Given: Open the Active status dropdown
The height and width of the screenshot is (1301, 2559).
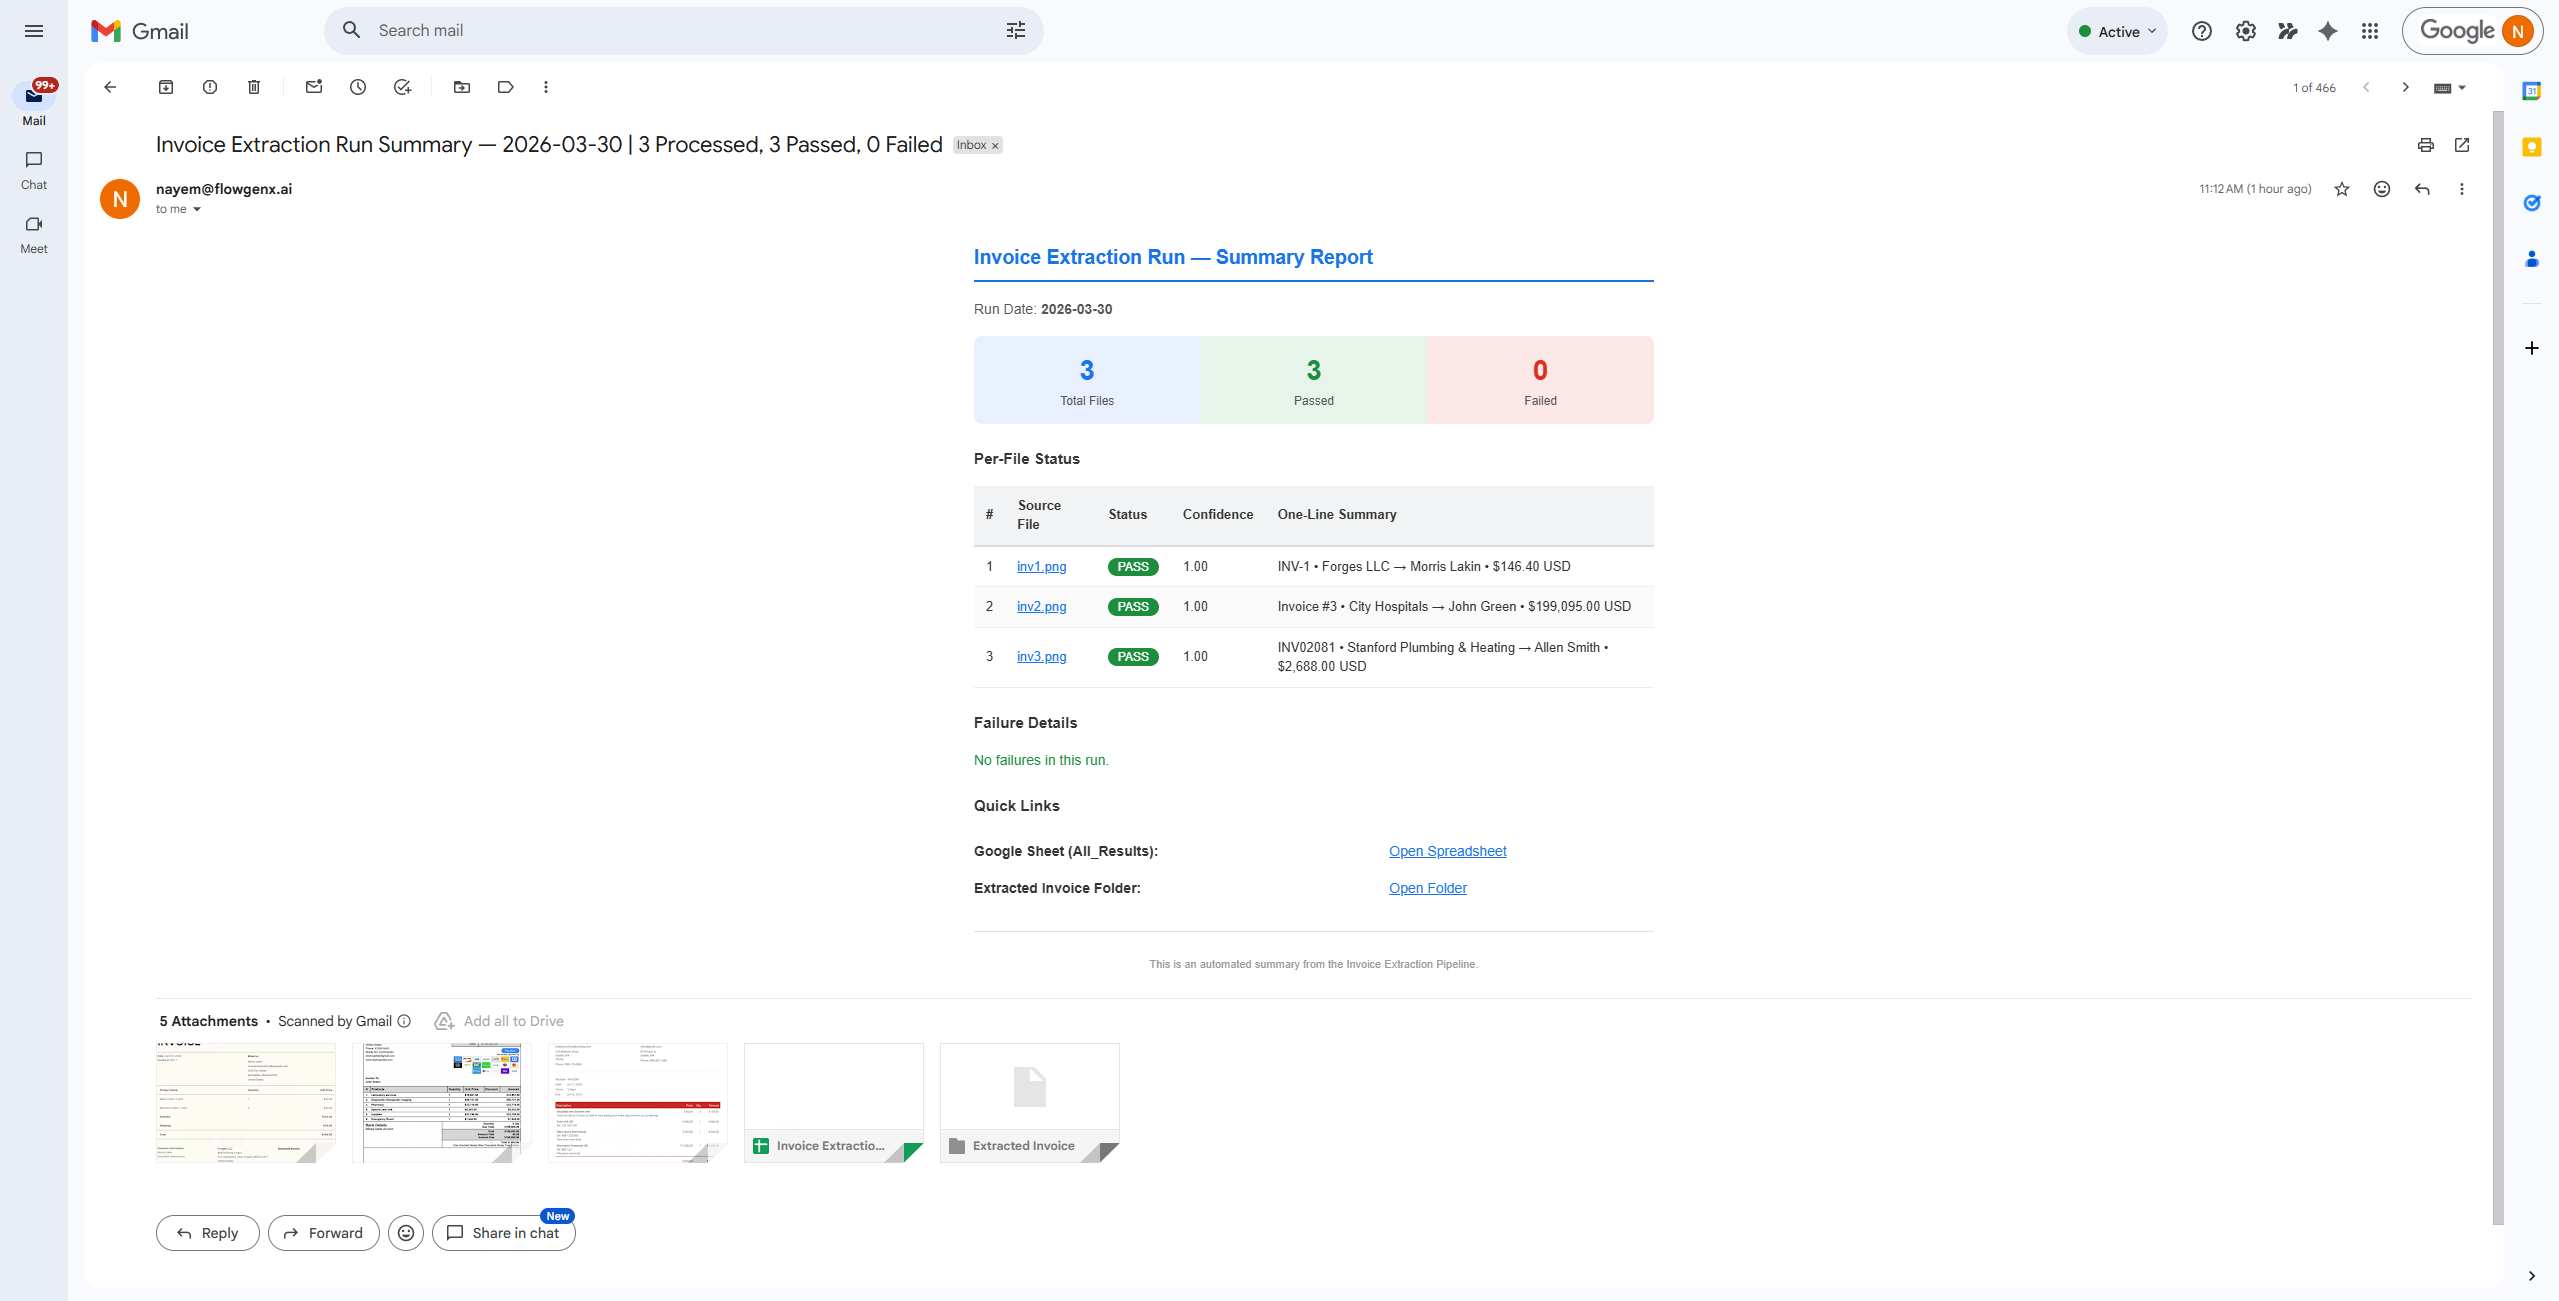Looking at the screenshot, I should click(2117, 32).
